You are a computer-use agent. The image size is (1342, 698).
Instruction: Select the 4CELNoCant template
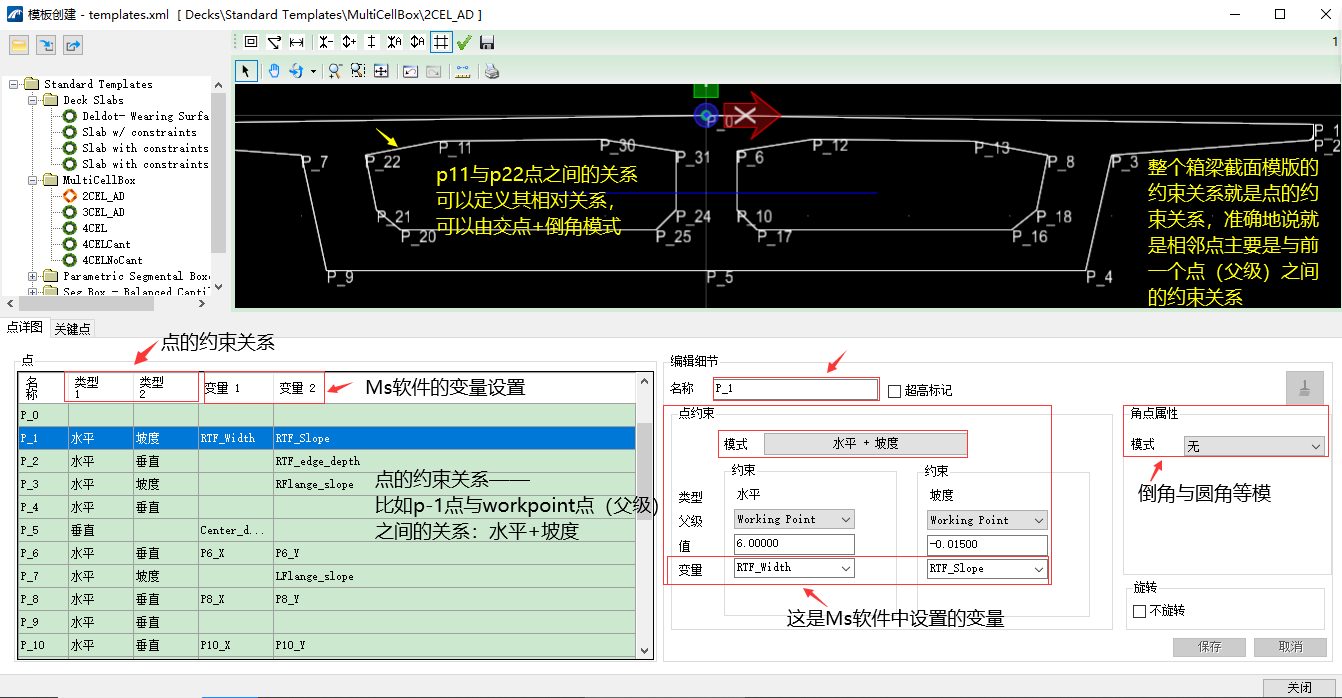(x=112, y=260)
